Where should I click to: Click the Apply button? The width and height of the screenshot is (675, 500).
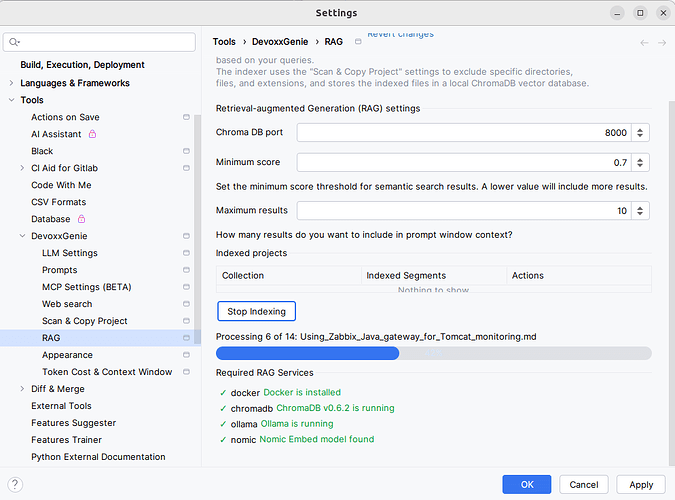(641, 484)
